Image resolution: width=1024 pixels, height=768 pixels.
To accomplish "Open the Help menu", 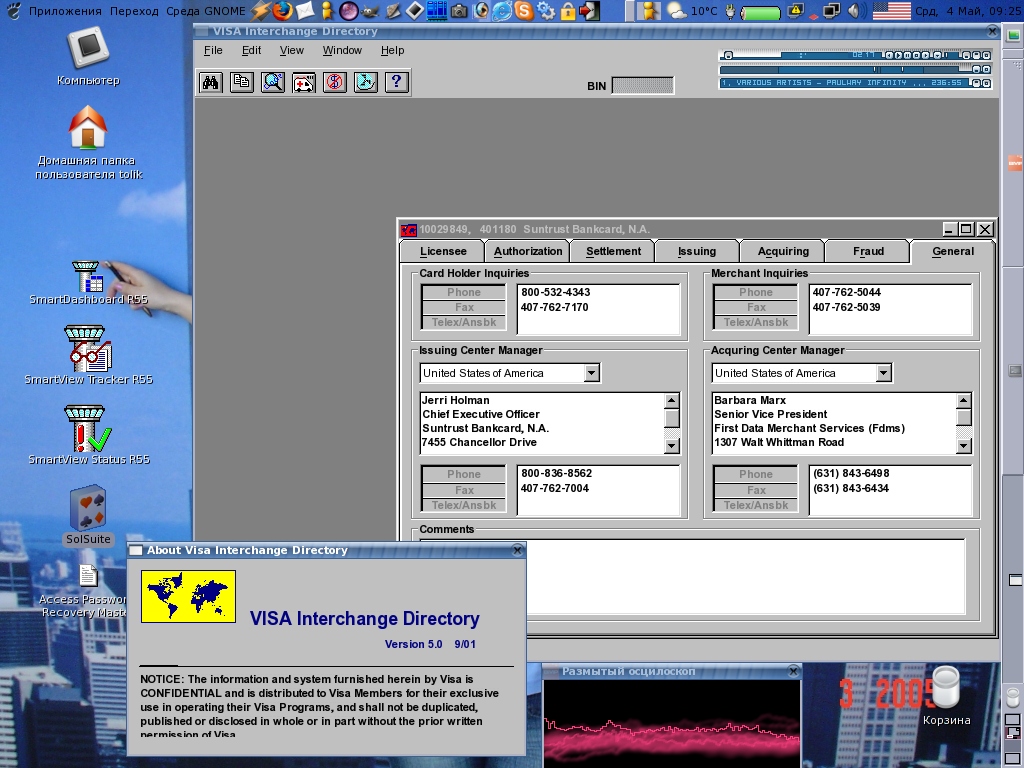I will [x=392, y=50].
